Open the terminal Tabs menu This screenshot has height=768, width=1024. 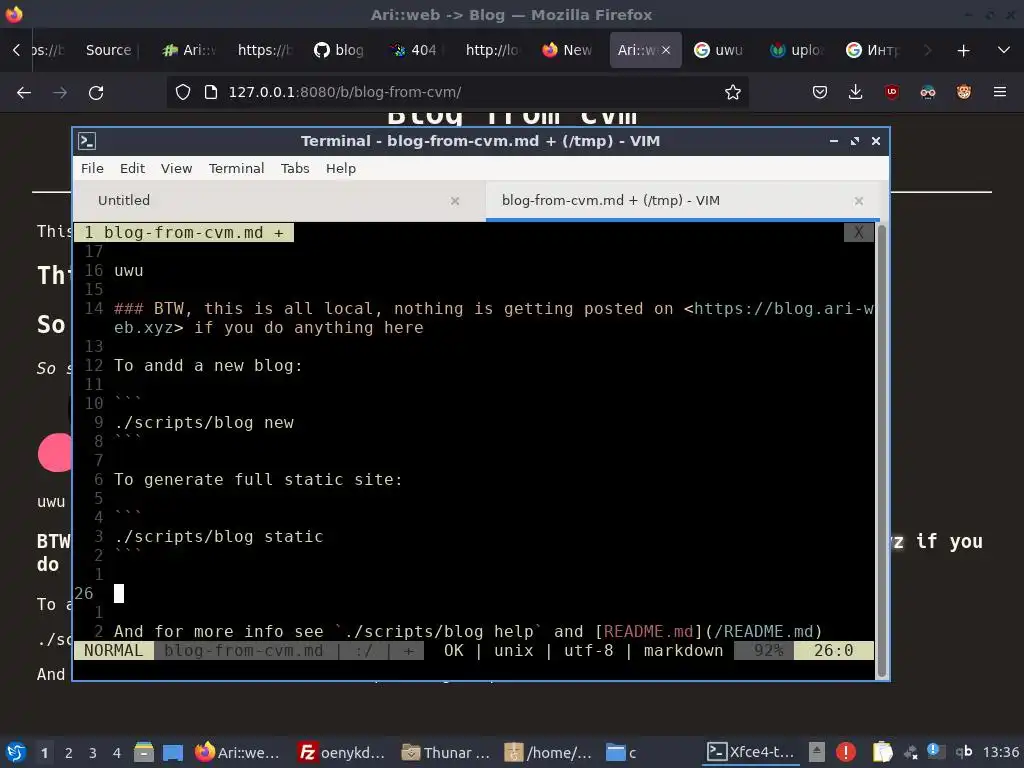click(295, 168)
